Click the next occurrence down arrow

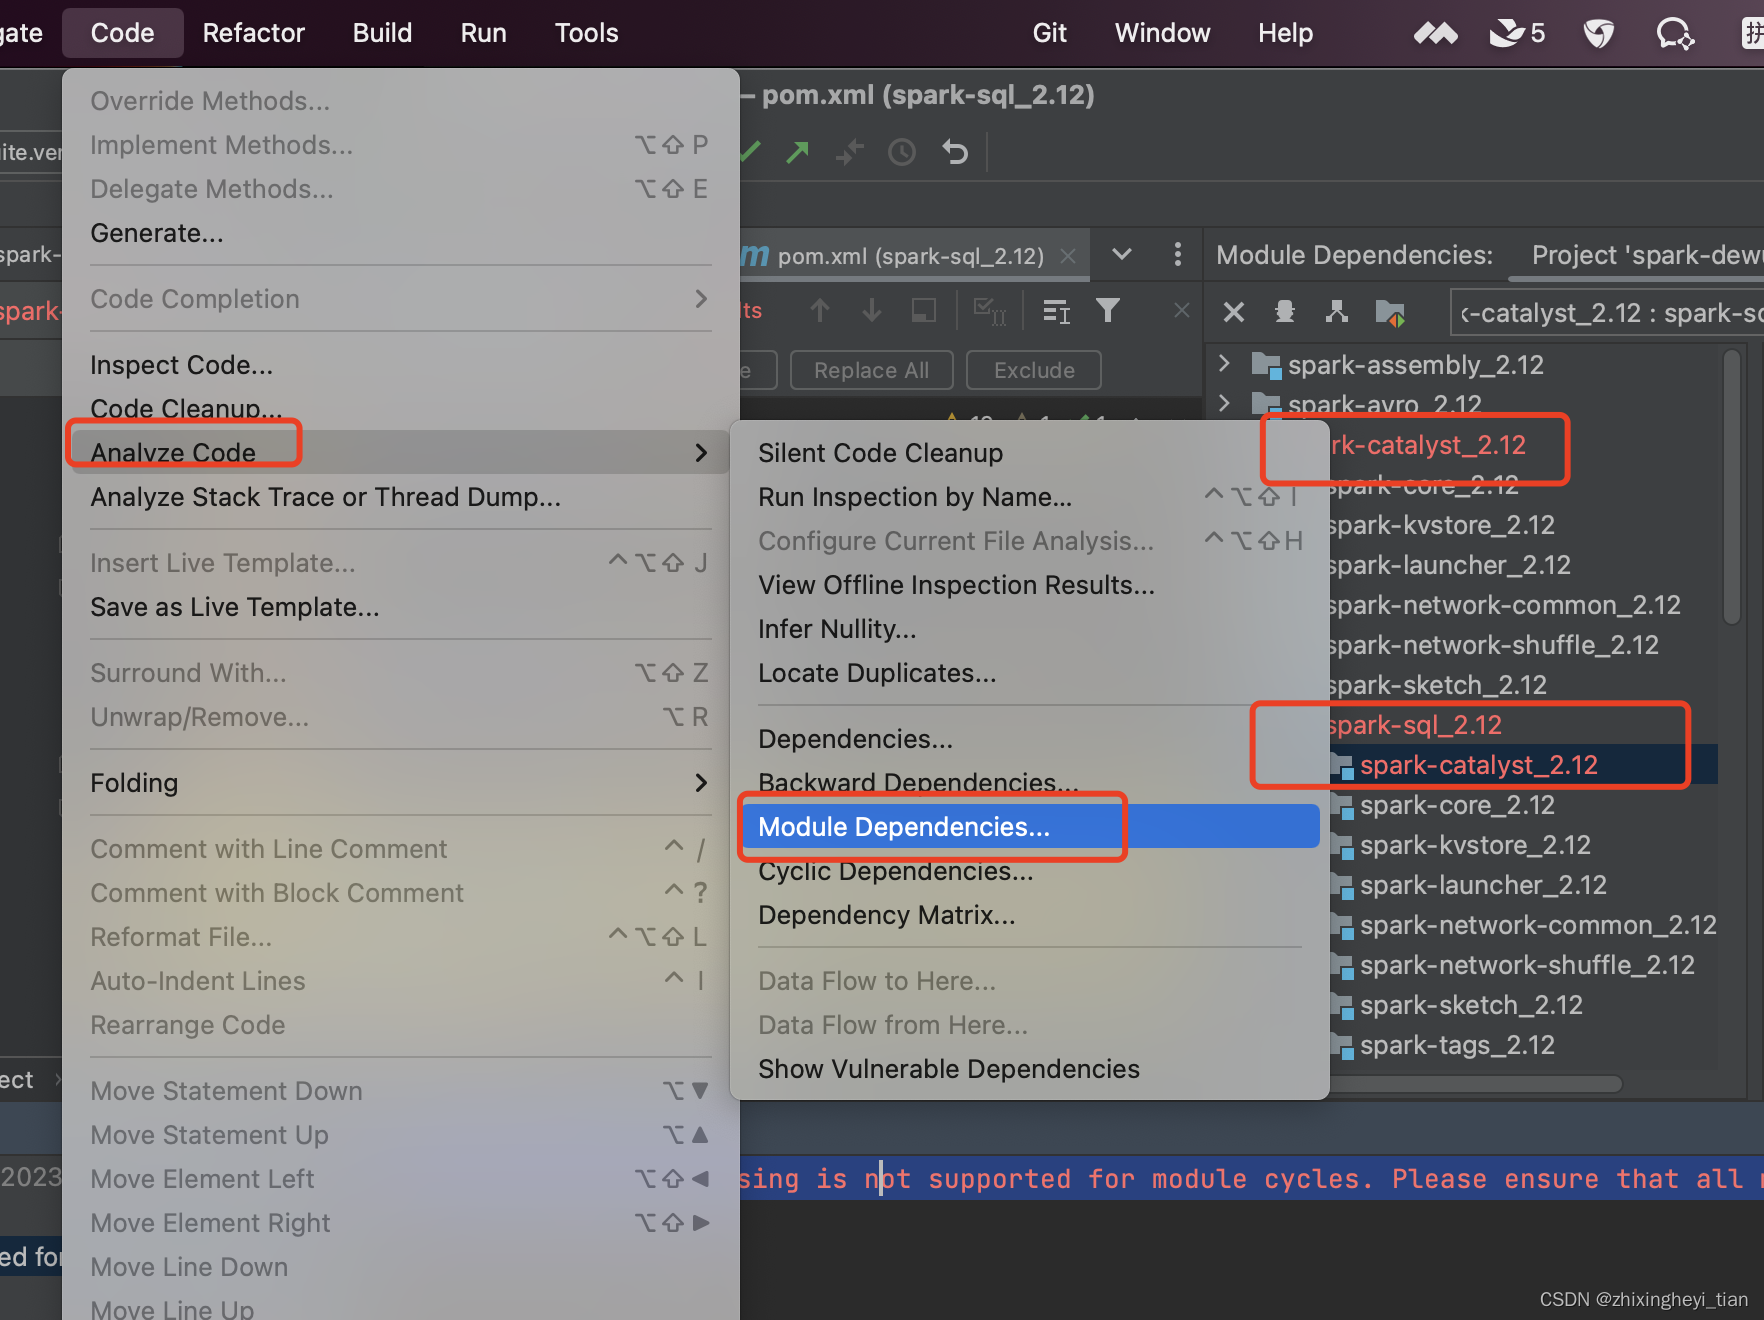[x=872, y=311]
